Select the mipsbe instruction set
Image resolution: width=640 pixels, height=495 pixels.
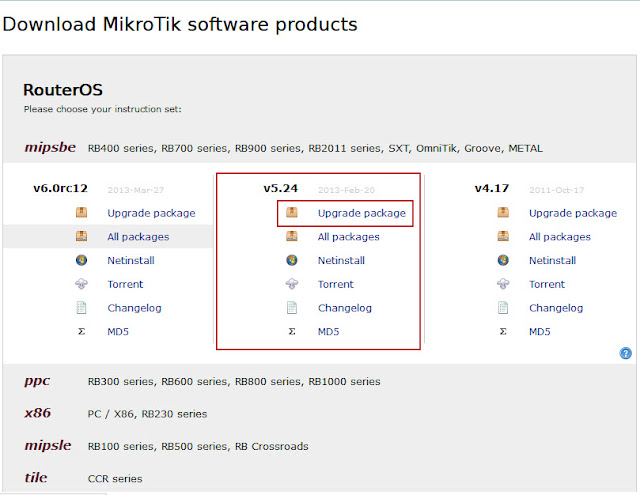coord(50,147)
